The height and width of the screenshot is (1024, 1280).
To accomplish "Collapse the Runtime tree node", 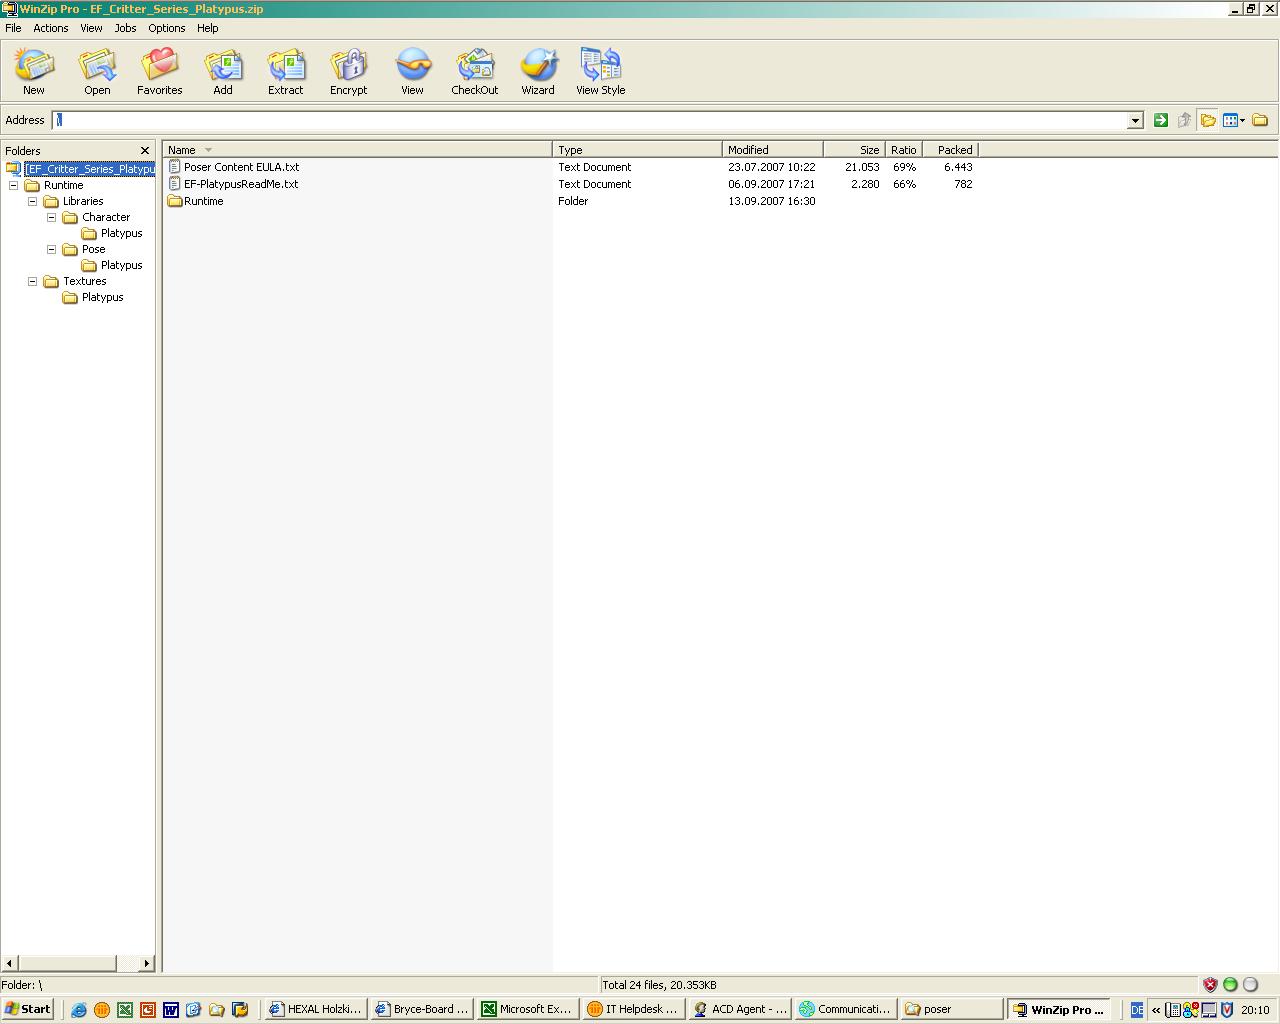I will pyautogui.click(x=14, y=185).
